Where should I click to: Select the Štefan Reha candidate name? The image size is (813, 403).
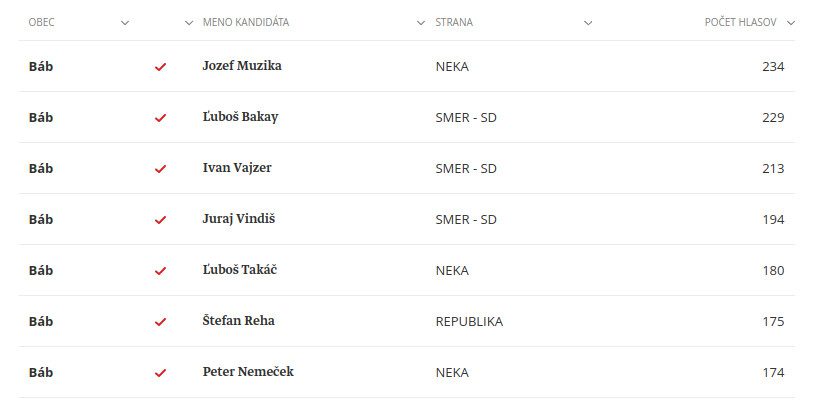point(238,321)
